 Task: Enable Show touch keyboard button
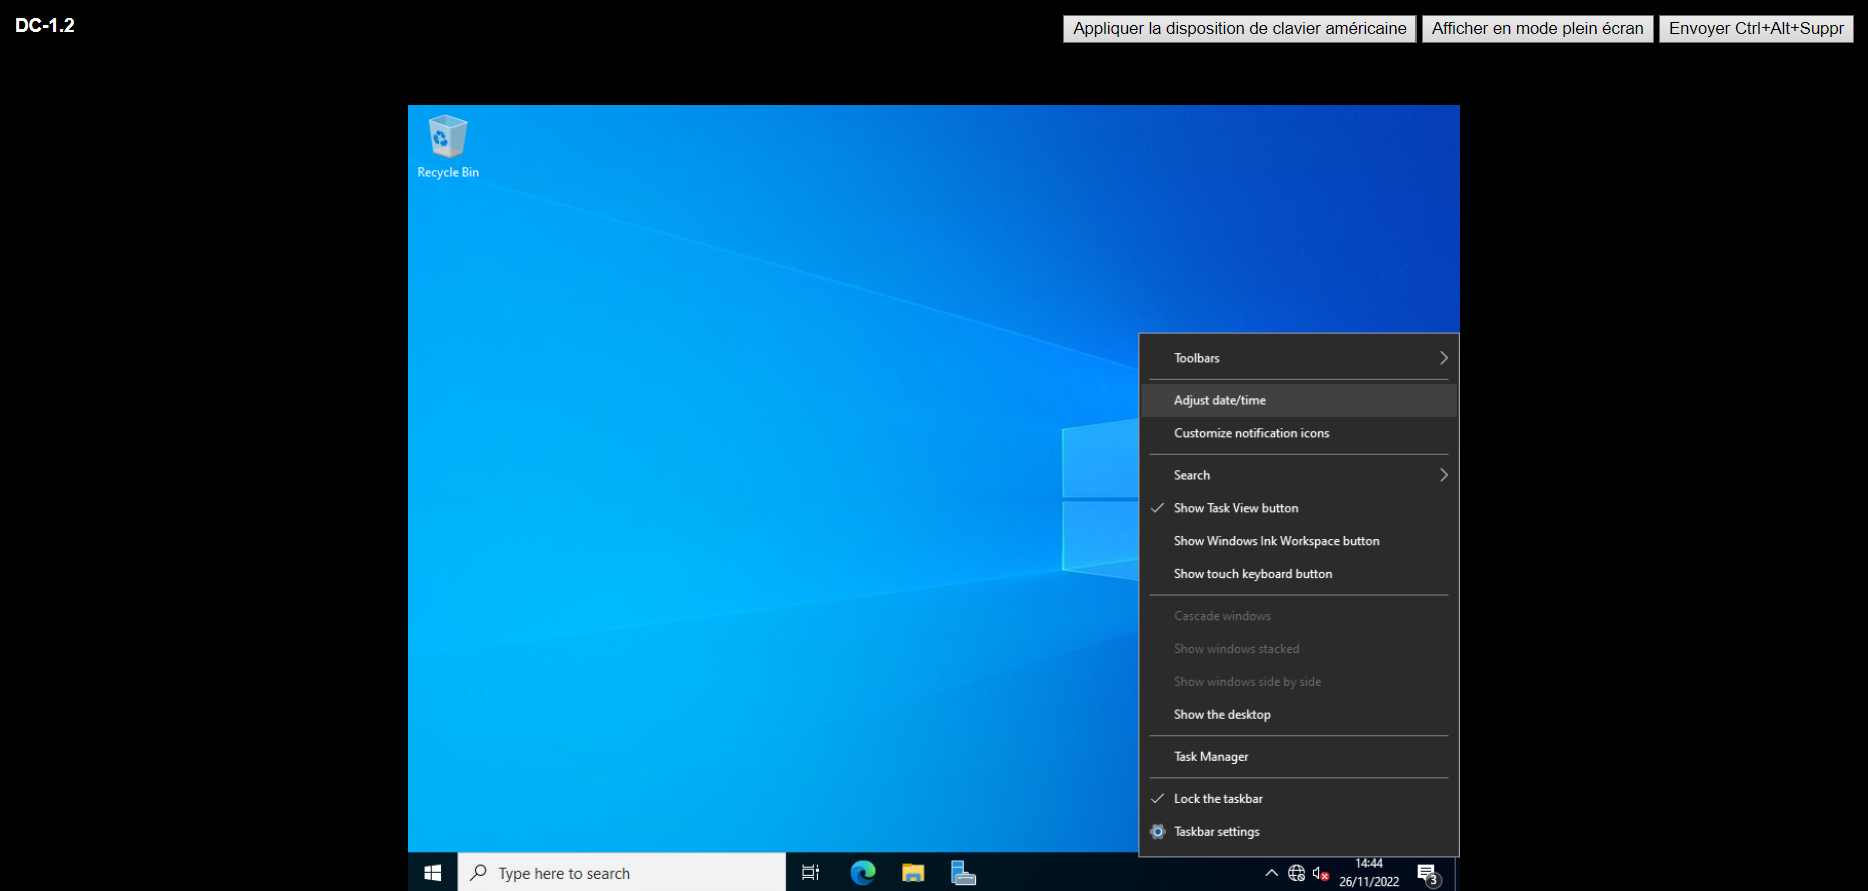(x=1298, y=574)
